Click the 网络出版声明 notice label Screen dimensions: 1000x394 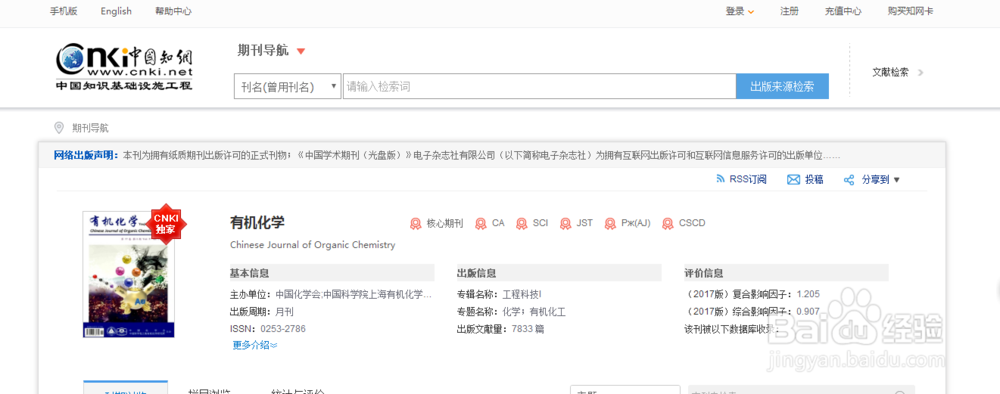coord(87,155)
